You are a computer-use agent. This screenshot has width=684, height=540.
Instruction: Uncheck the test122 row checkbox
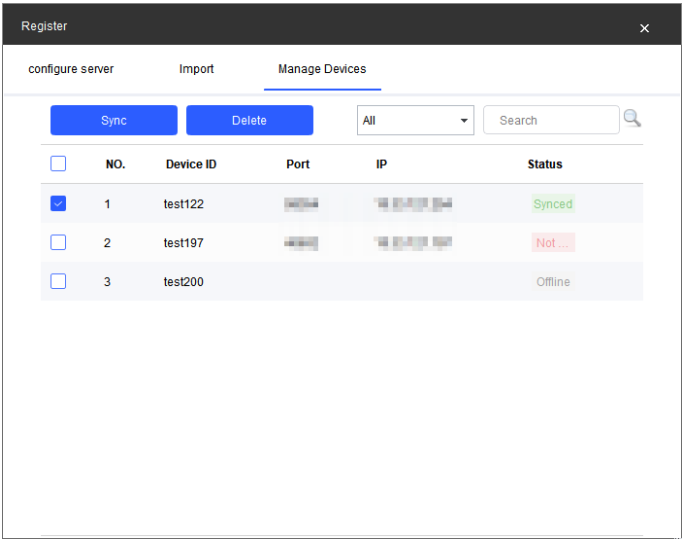[58, 203]
